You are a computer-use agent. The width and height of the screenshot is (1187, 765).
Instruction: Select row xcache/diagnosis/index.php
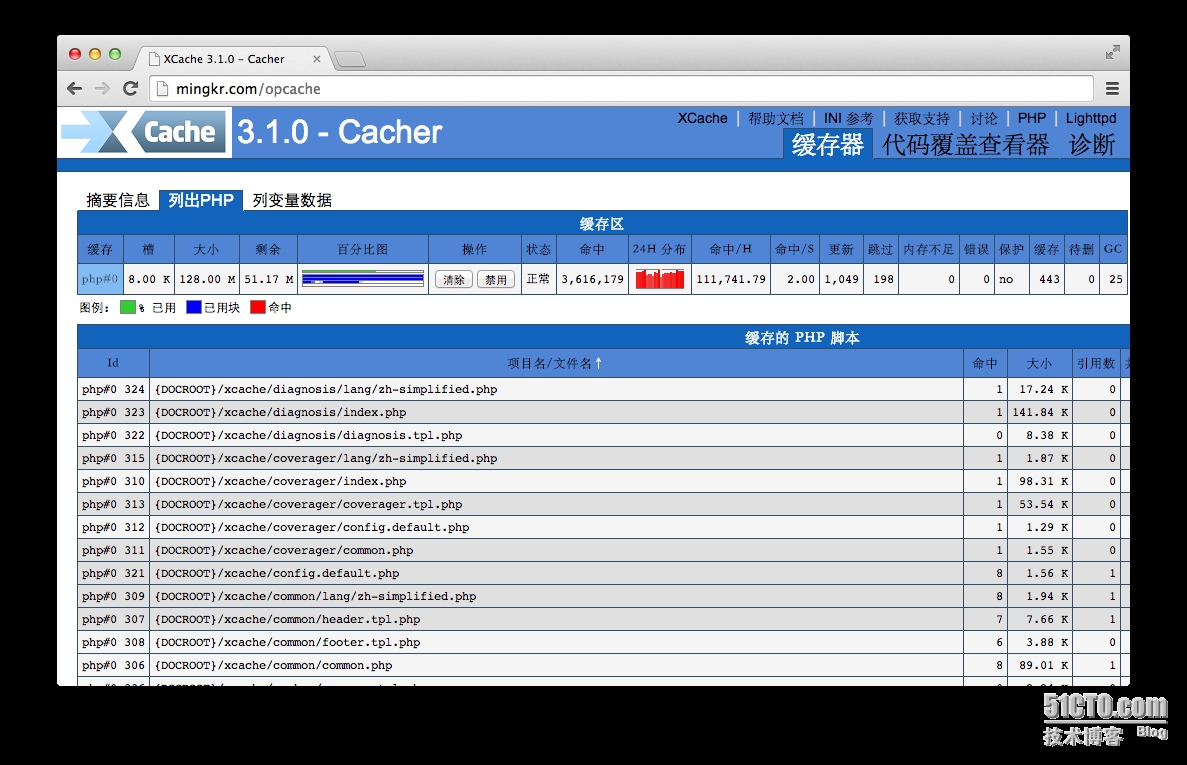[x=603, y=412]
